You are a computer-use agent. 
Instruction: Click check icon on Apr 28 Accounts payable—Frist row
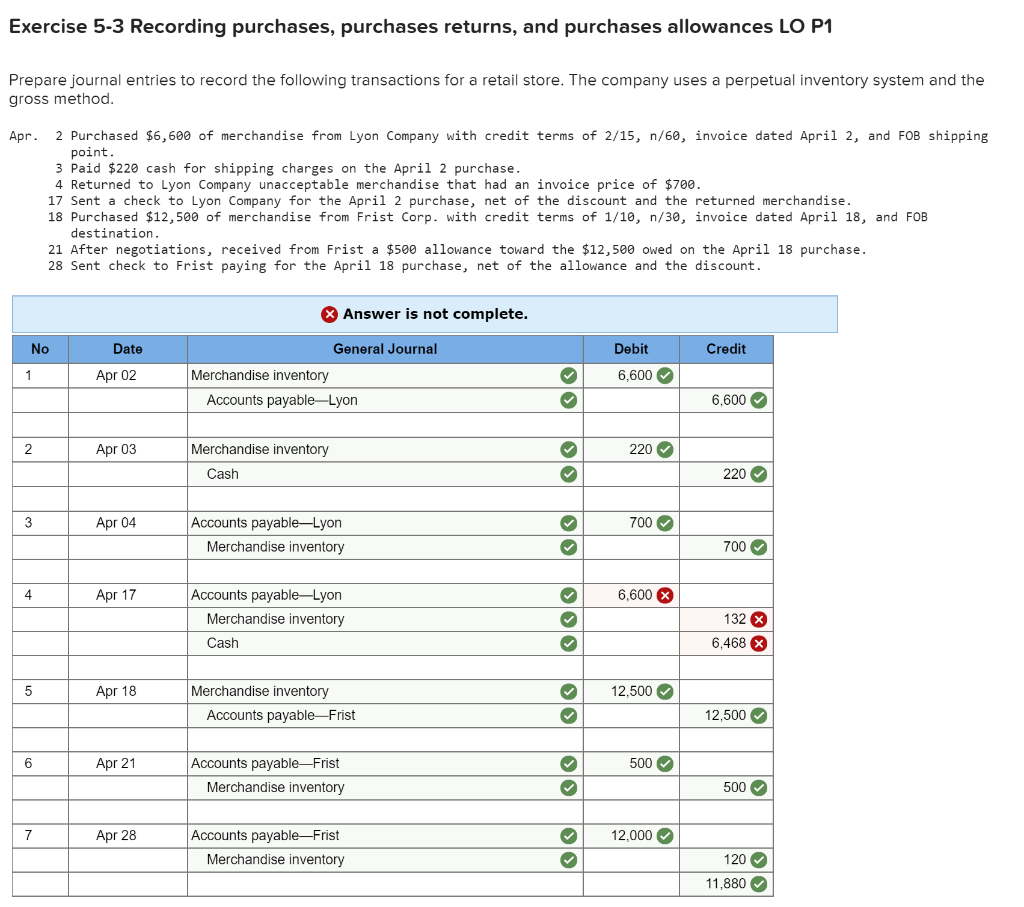pyautogui.click(x=569, y=836)
